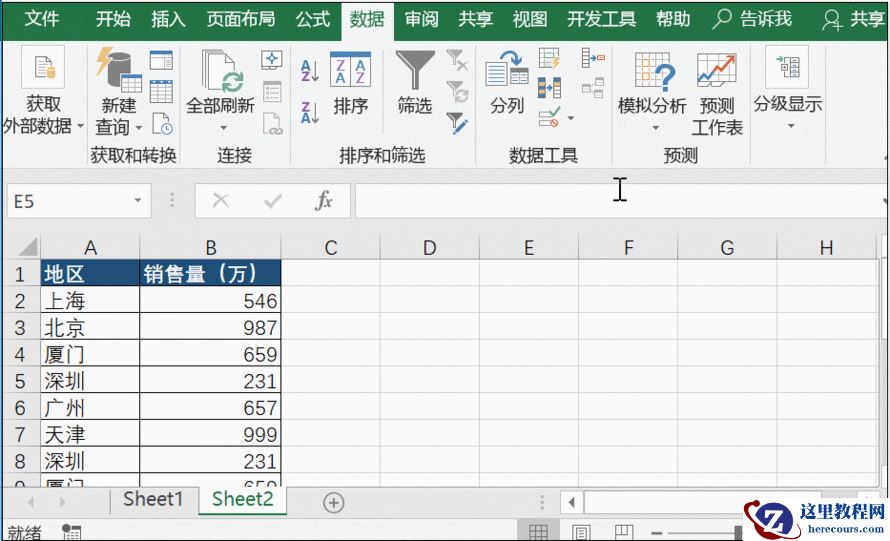The height and width of the screenshot is (541, 890).
Task: Select row 5 header
Action: coord(20,381)
